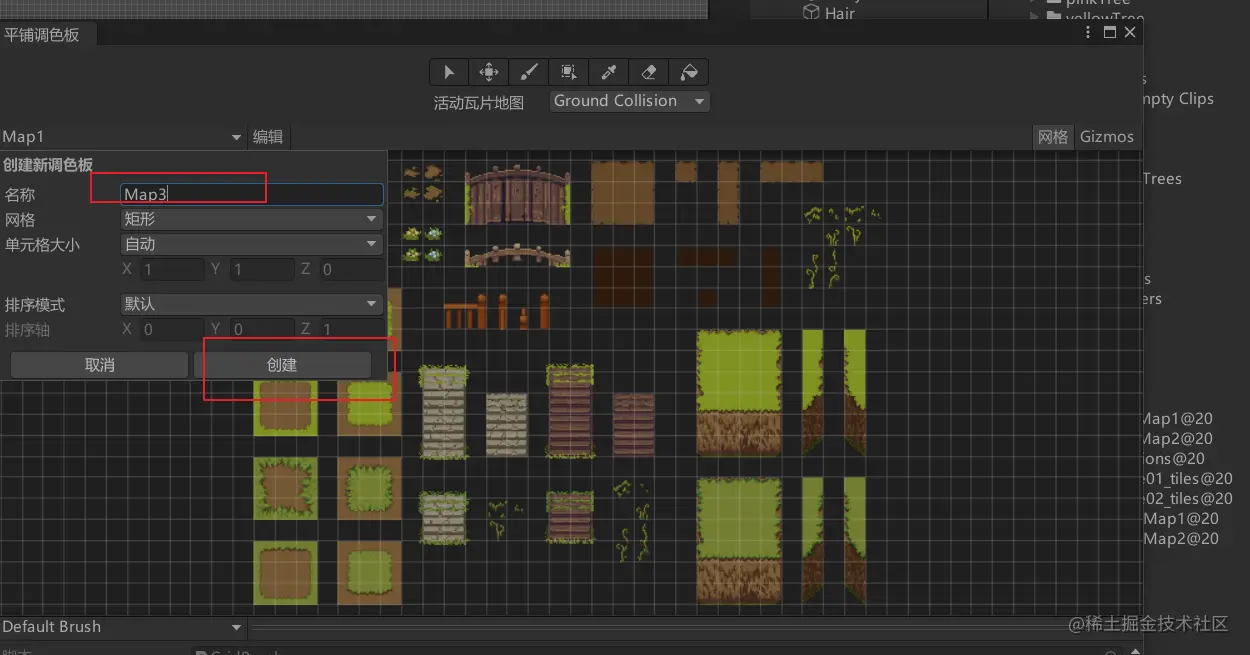
Task: Toggle the 网格 grid display
Action: [x=1053, y=137]
